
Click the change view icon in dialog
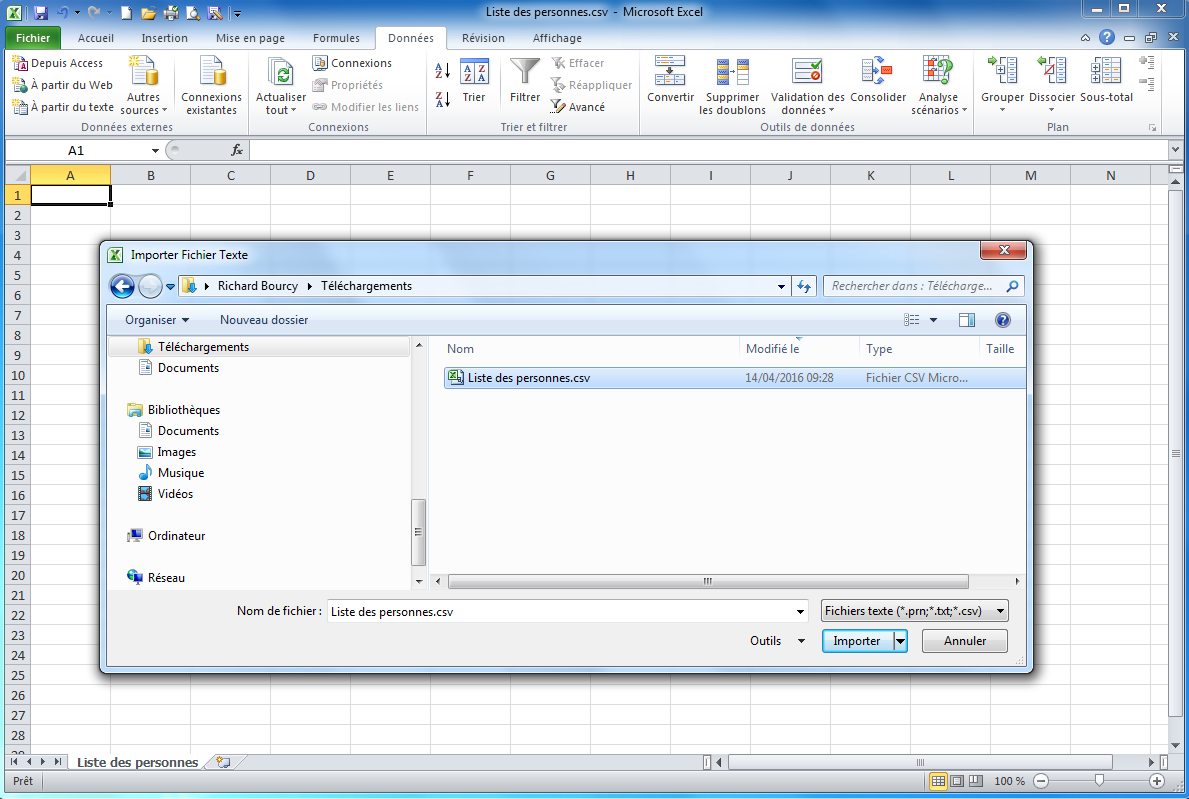911,320
